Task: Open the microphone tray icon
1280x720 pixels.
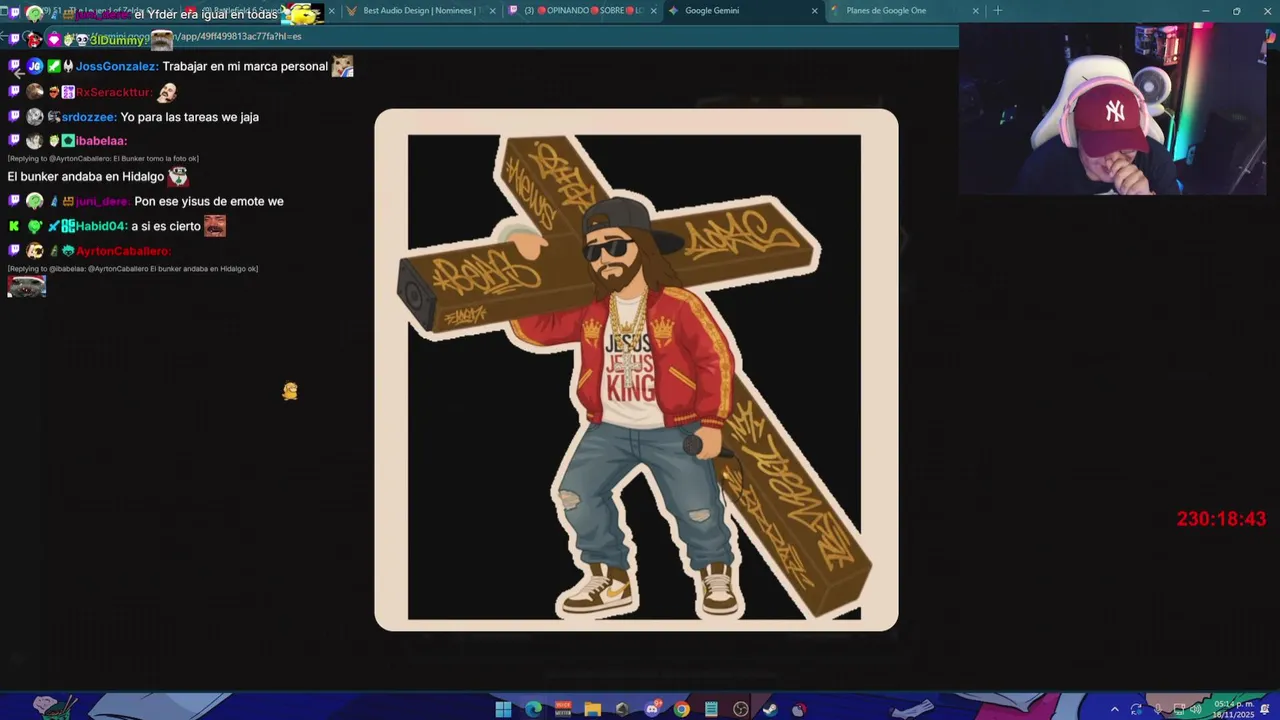Action: click(x=1157, y=709)
